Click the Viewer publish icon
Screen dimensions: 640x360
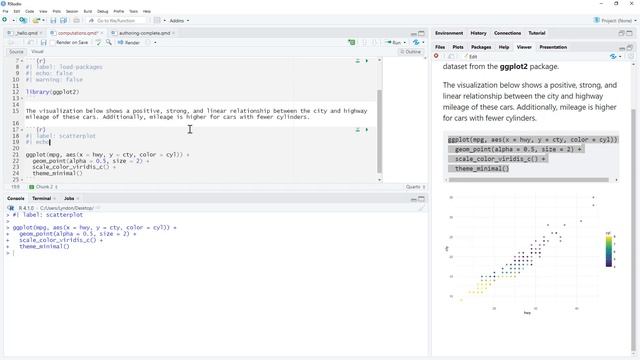(x=613, y=56)
